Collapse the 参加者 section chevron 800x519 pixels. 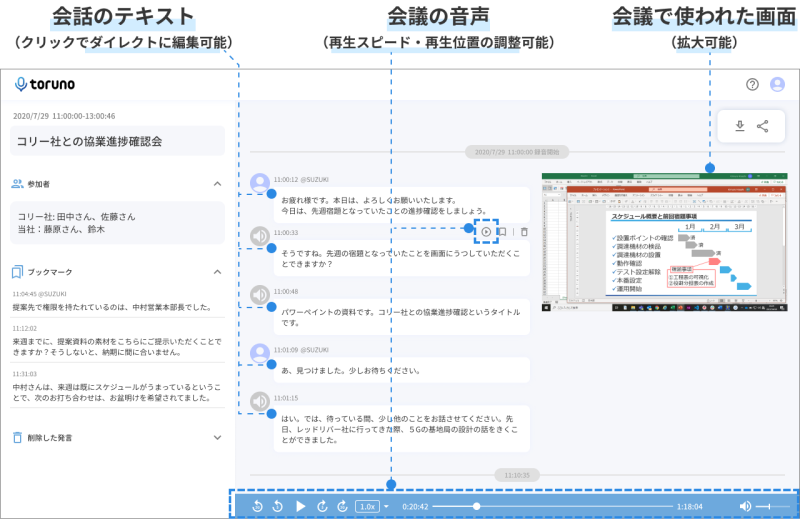(x=217, y=184)
